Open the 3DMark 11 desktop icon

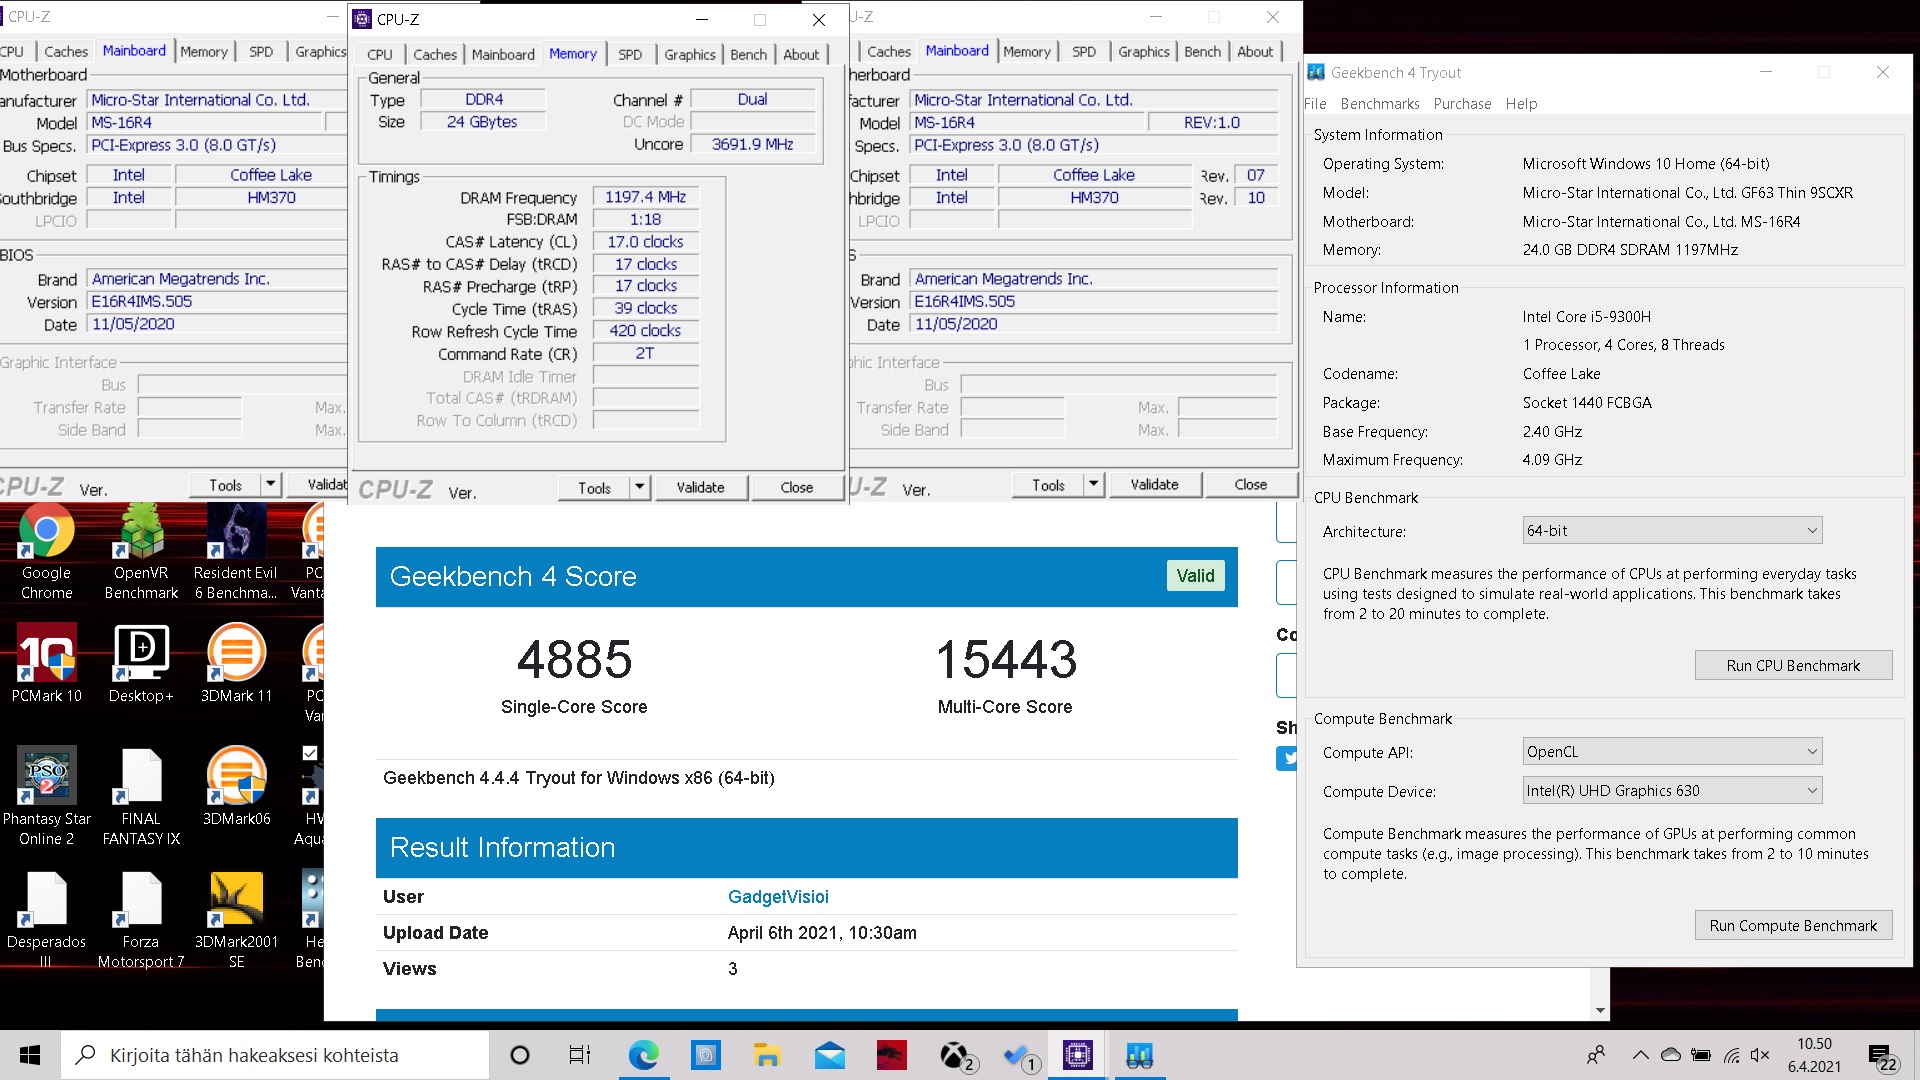point(236,664)
